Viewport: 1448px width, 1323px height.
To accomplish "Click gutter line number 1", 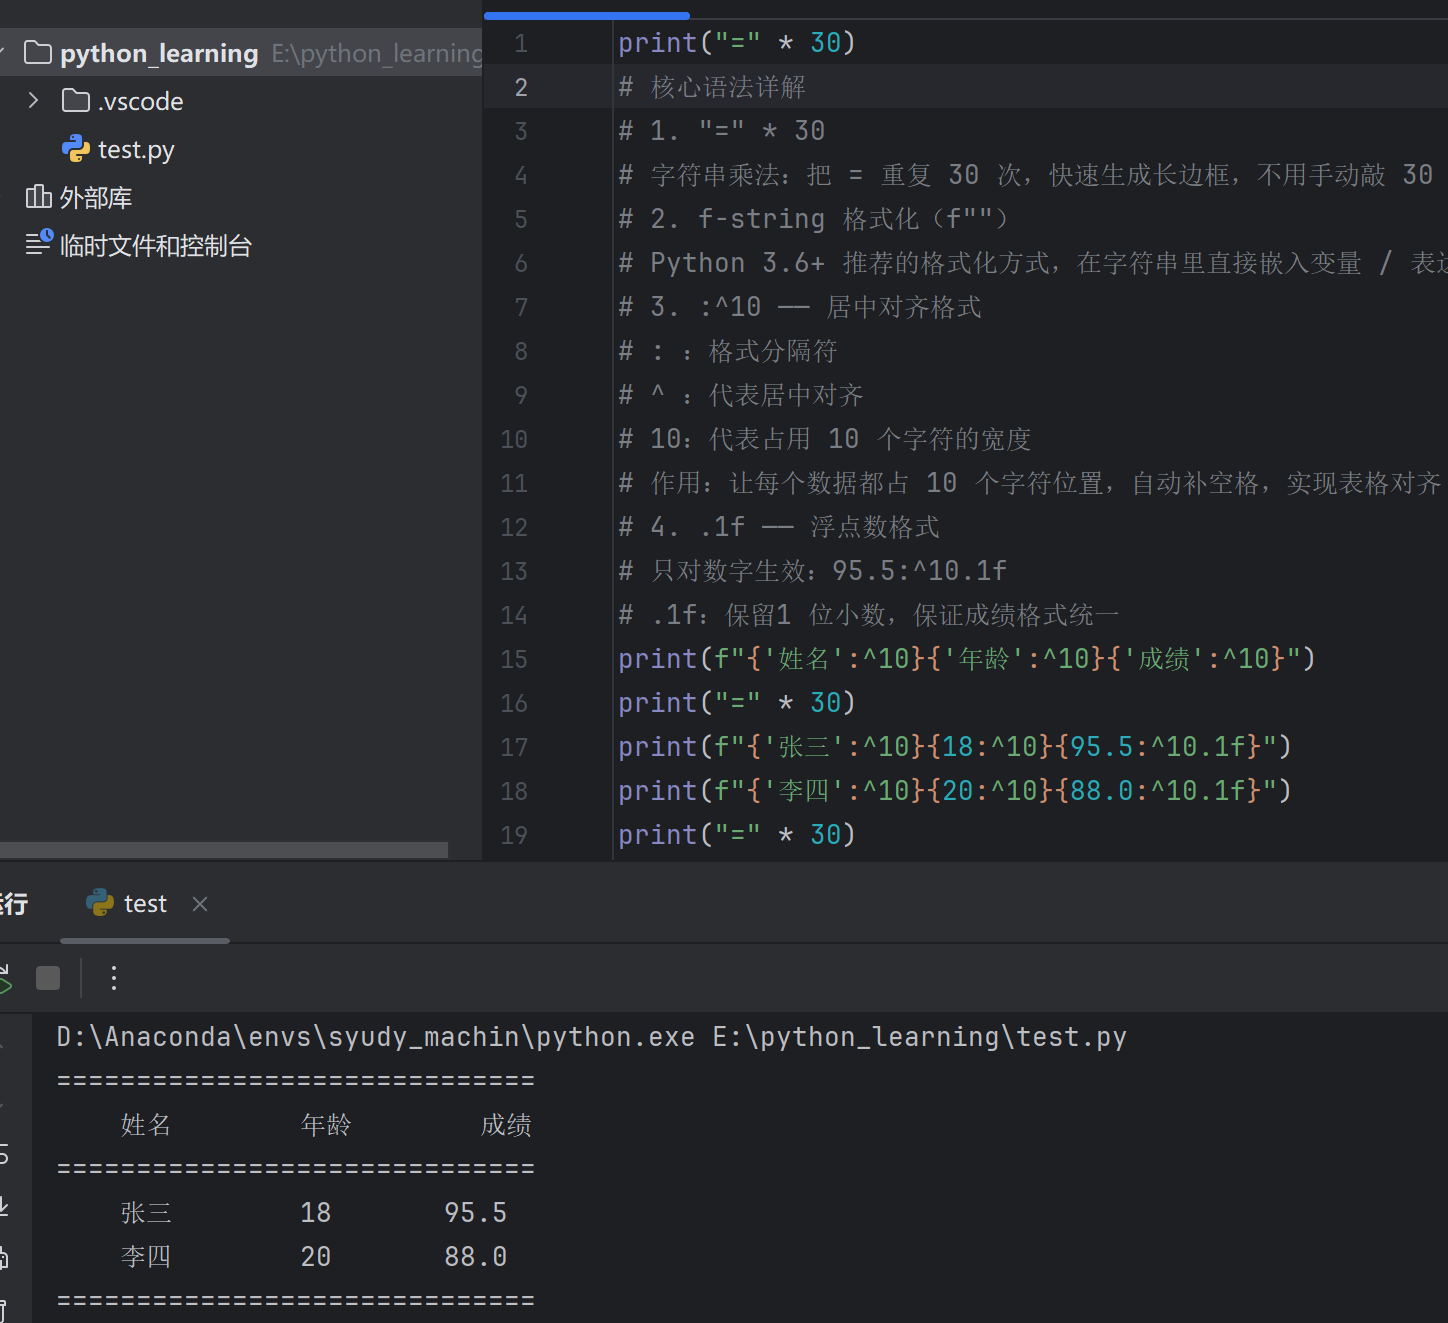I will [x=520, y=44].
